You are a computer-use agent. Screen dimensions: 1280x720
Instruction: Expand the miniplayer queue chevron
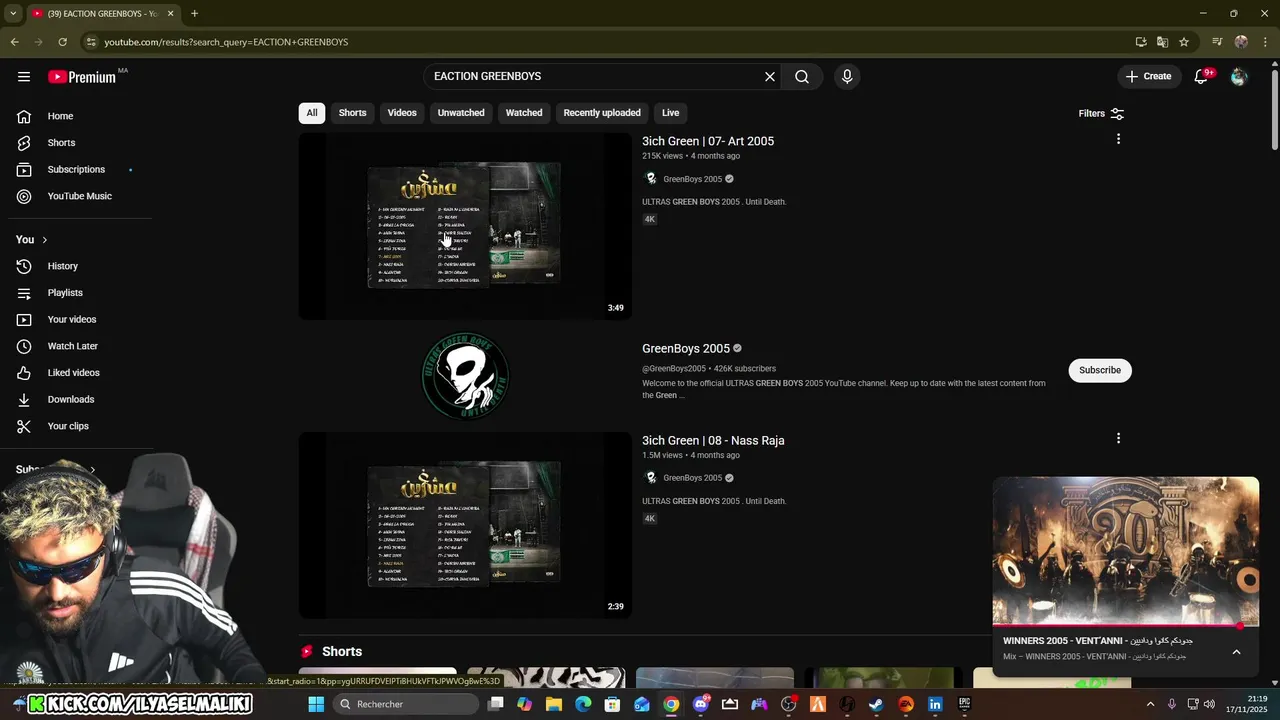1236,652
